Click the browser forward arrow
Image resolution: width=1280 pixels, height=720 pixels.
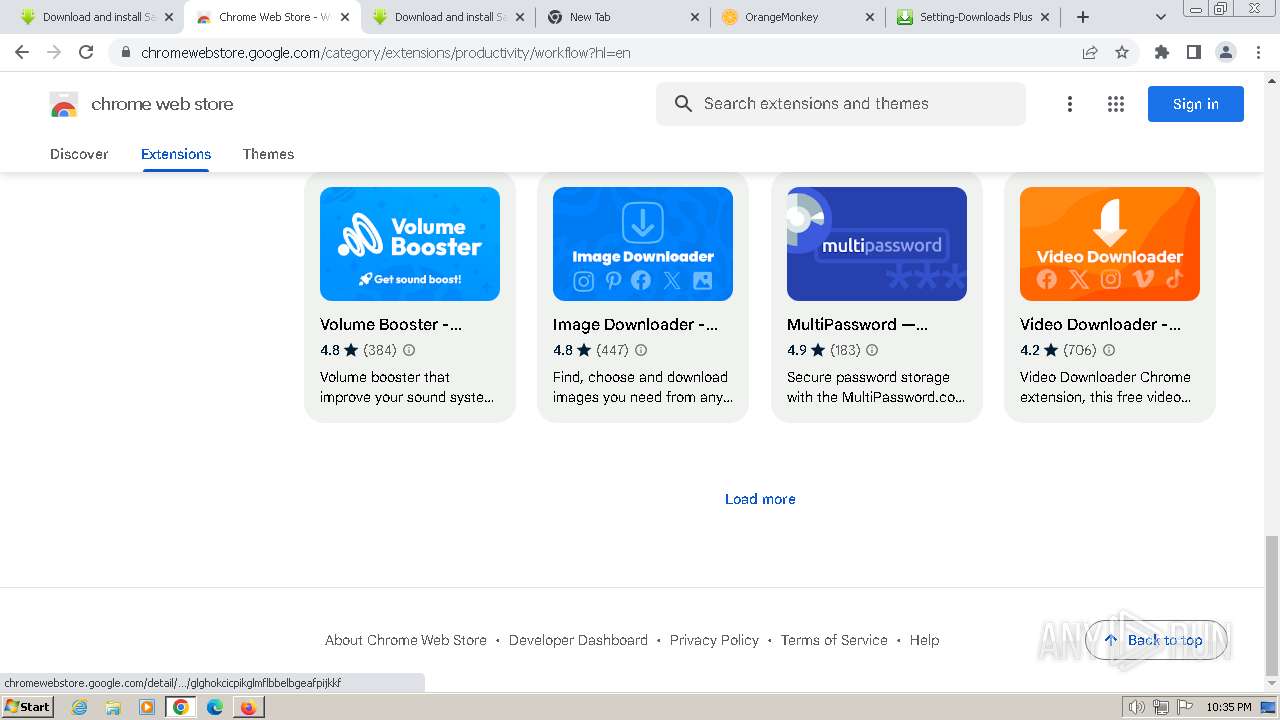pos(54,52)
